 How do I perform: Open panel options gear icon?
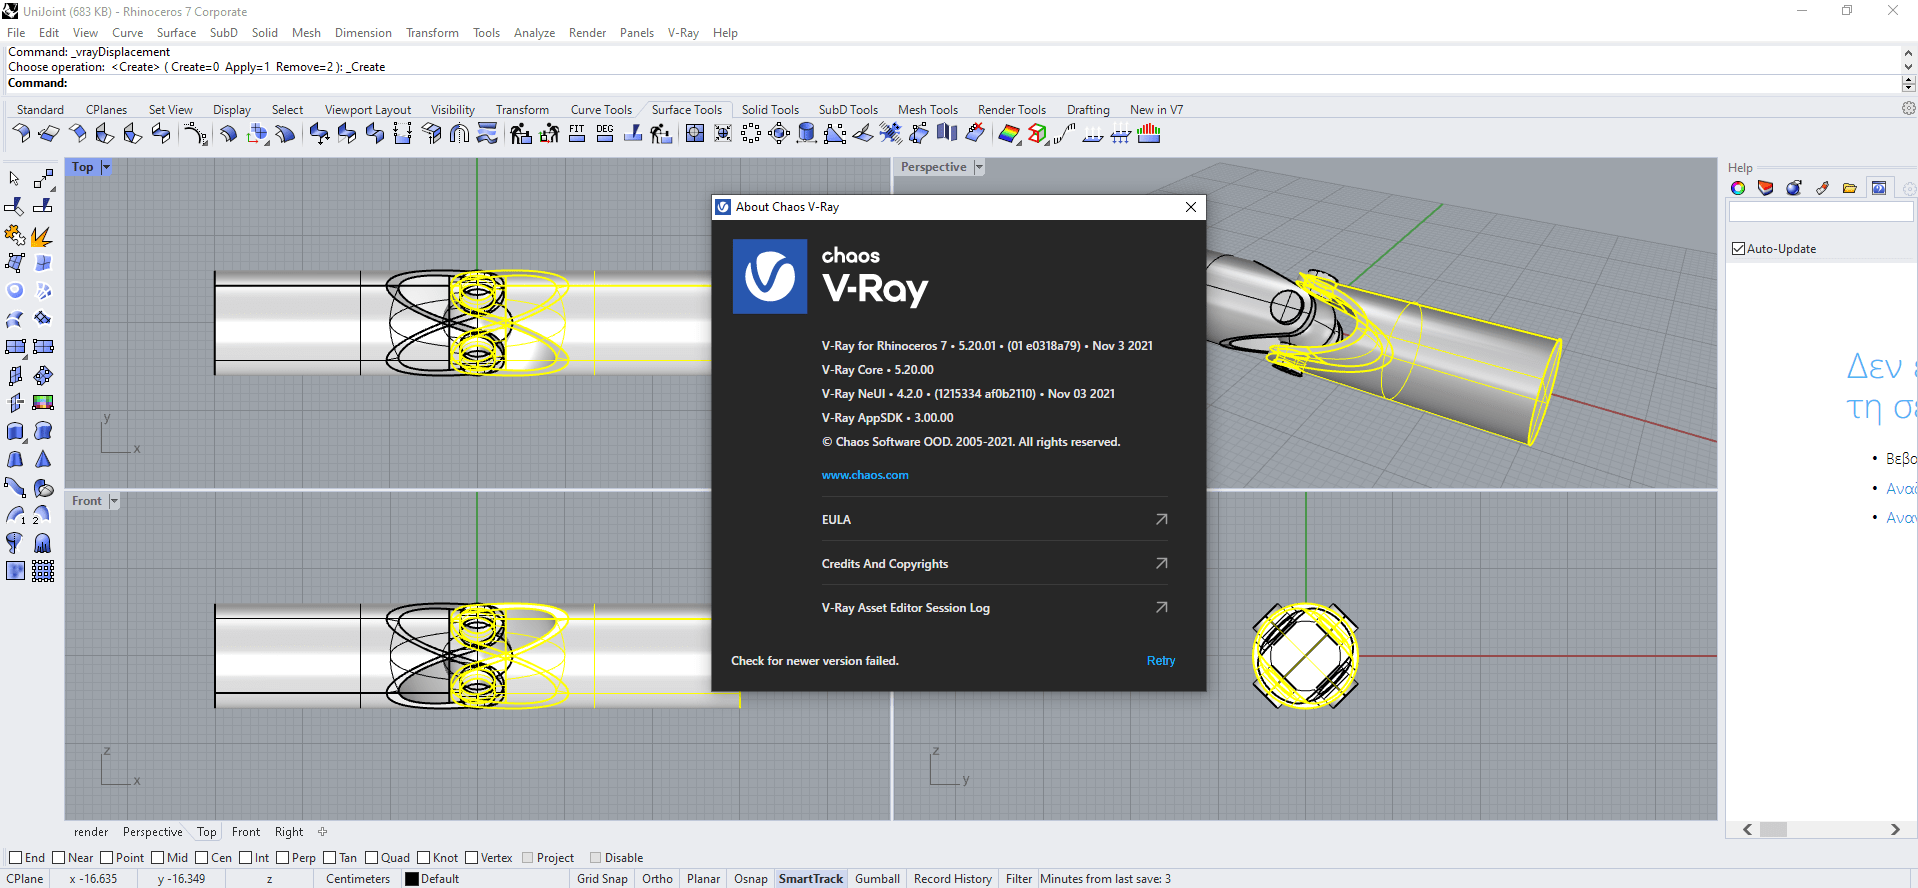pos(1909,188)
